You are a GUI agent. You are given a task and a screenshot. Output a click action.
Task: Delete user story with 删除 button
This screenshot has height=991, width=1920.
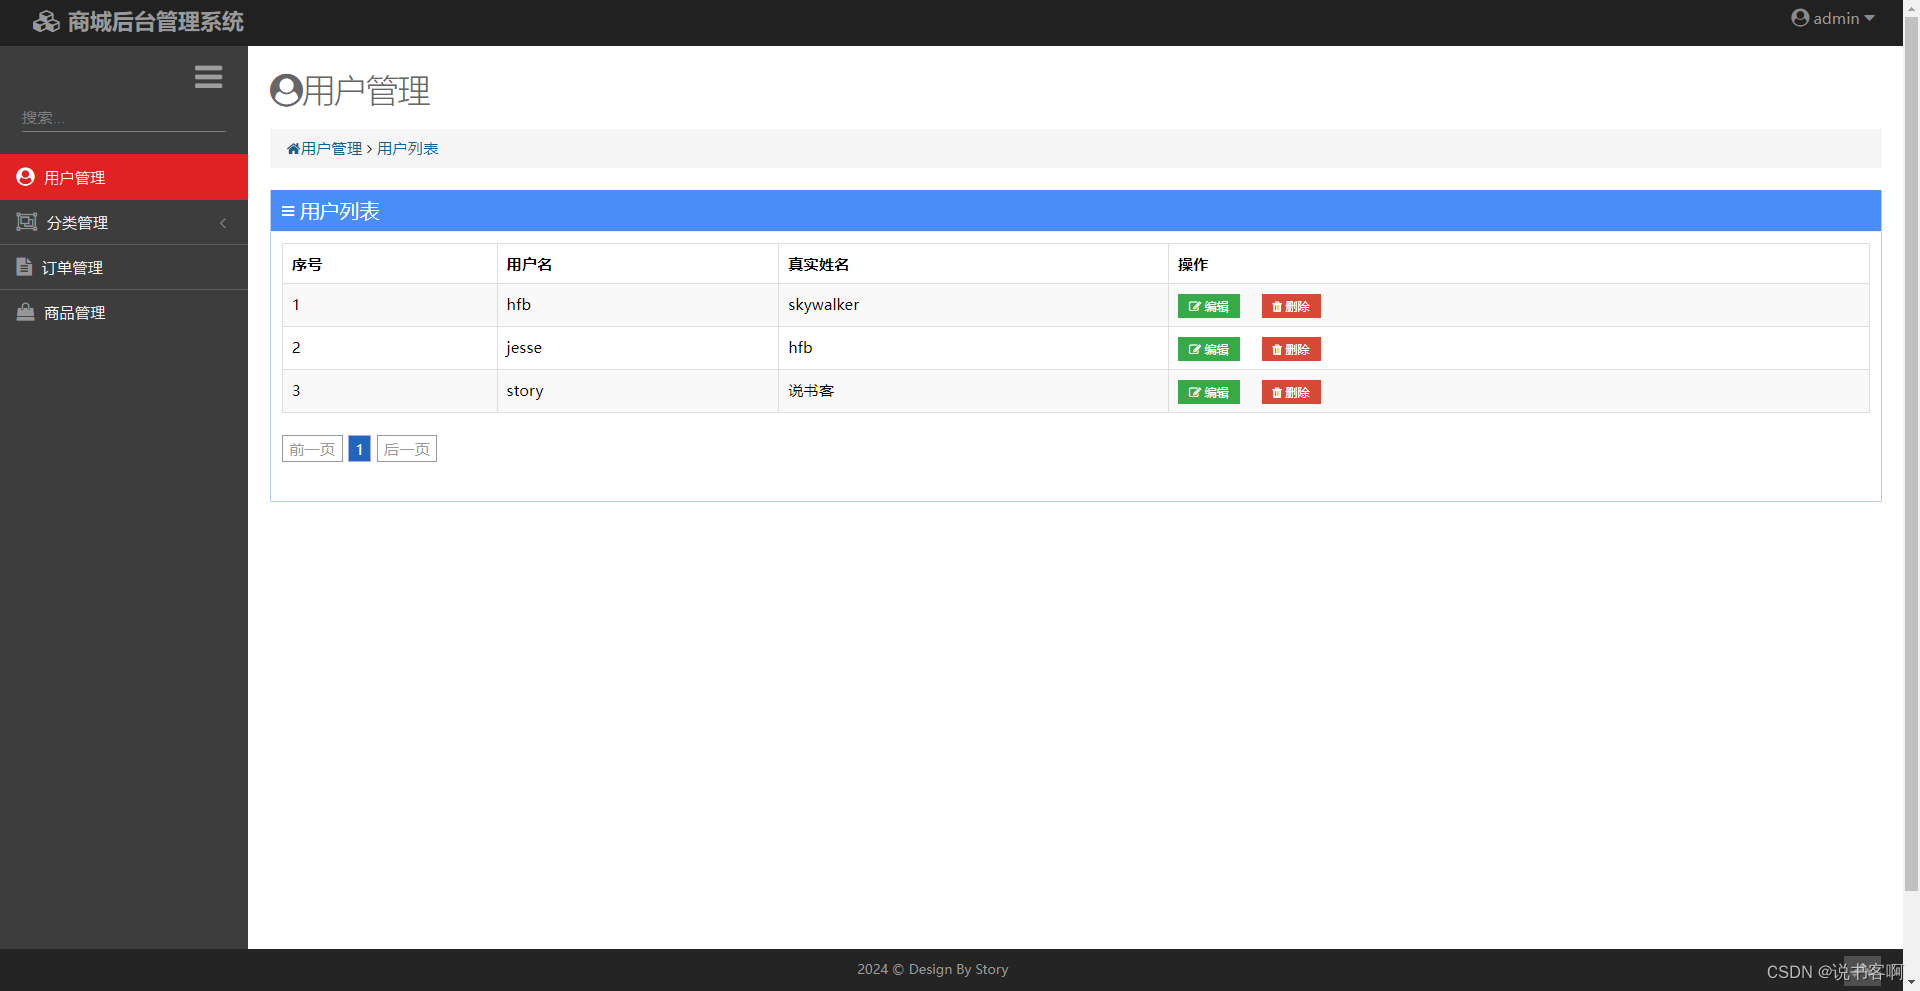(1290, 392)
